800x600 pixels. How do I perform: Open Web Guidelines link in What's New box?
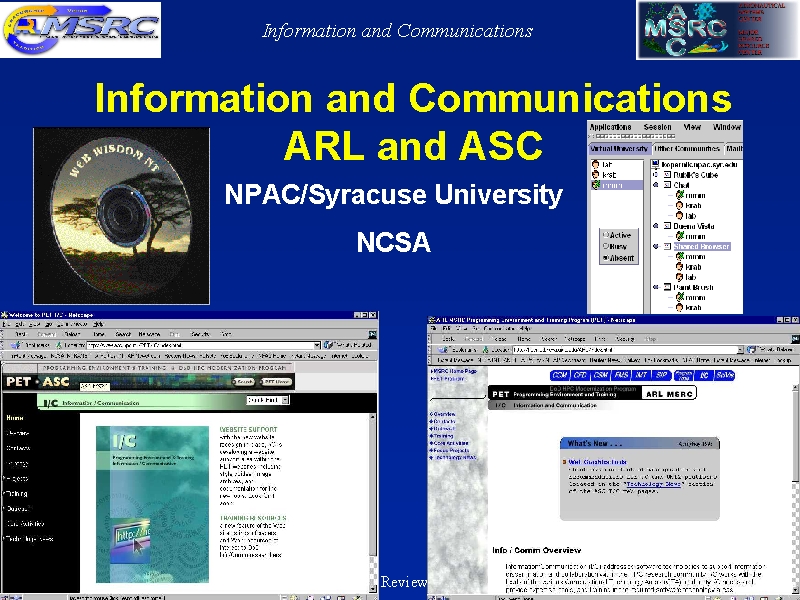tap(597, 461)
